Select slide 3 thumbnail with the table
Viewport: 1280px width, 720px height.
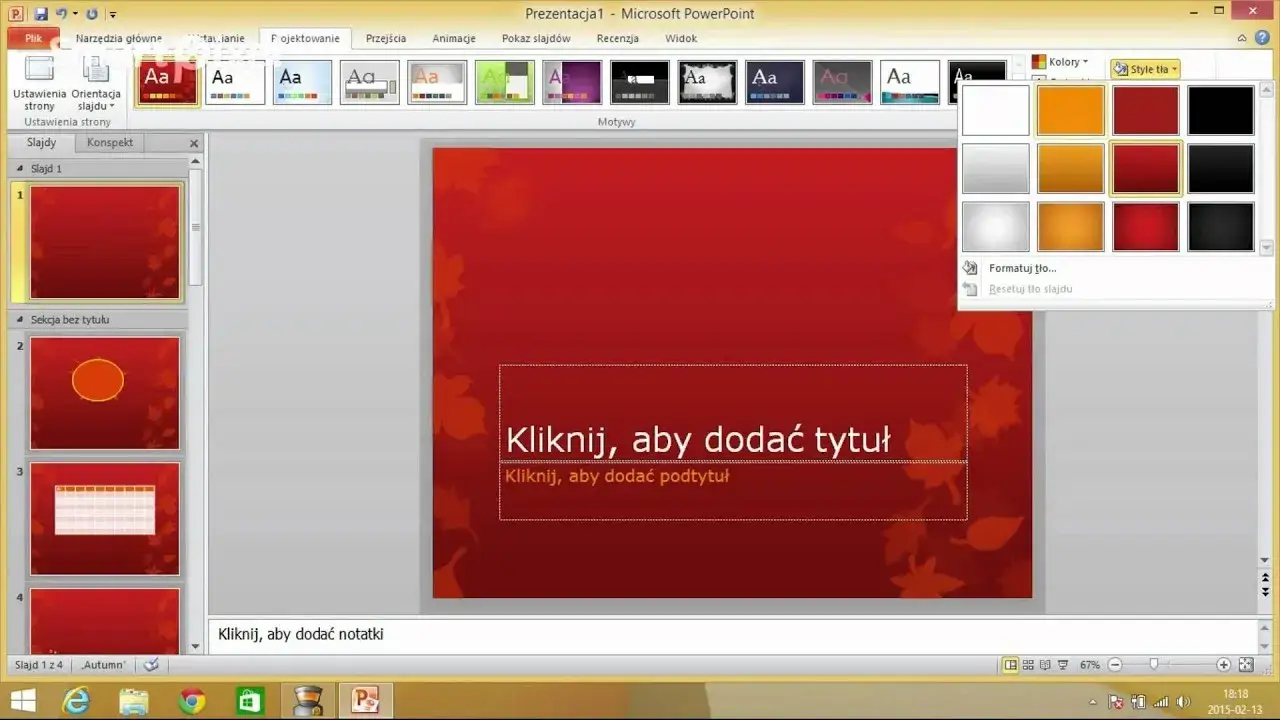tap(104, 518)
